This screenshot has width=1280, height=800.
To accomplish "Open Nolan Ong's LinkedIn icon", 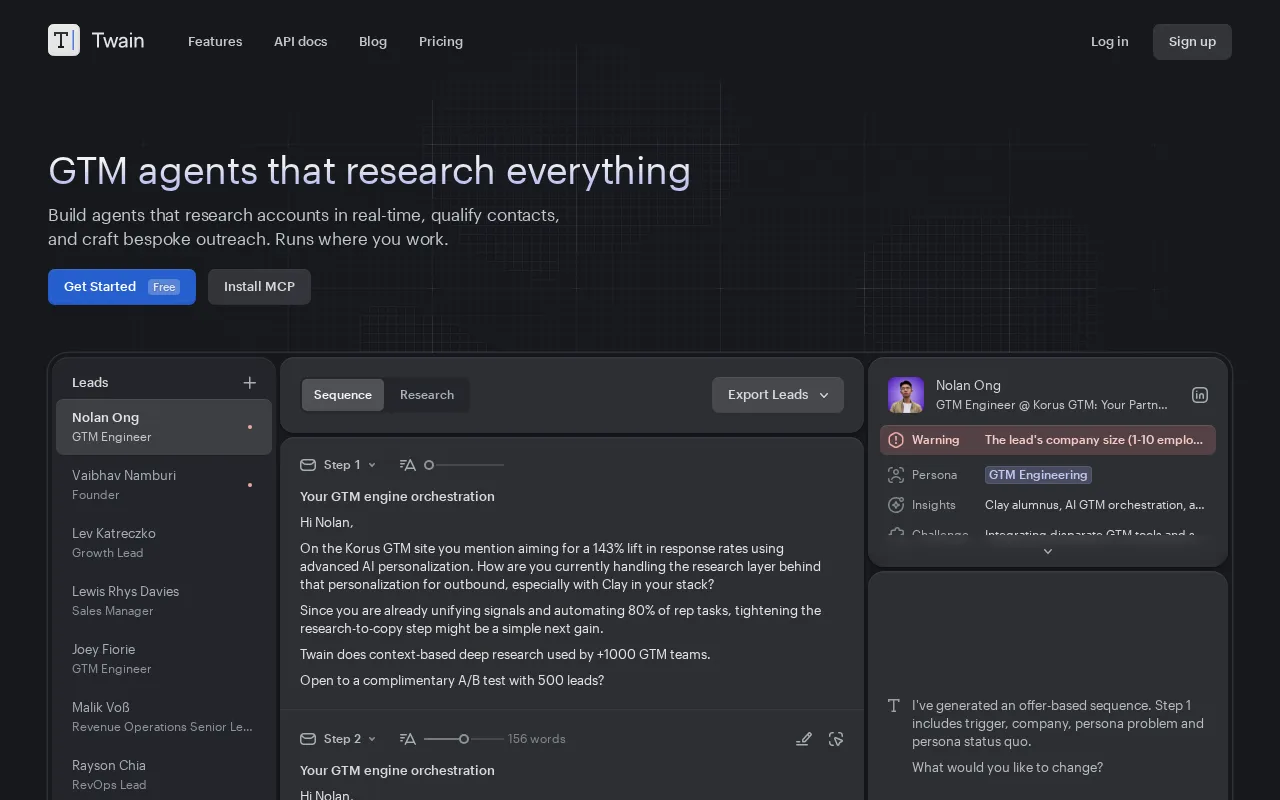I will tap(1200, 395).
